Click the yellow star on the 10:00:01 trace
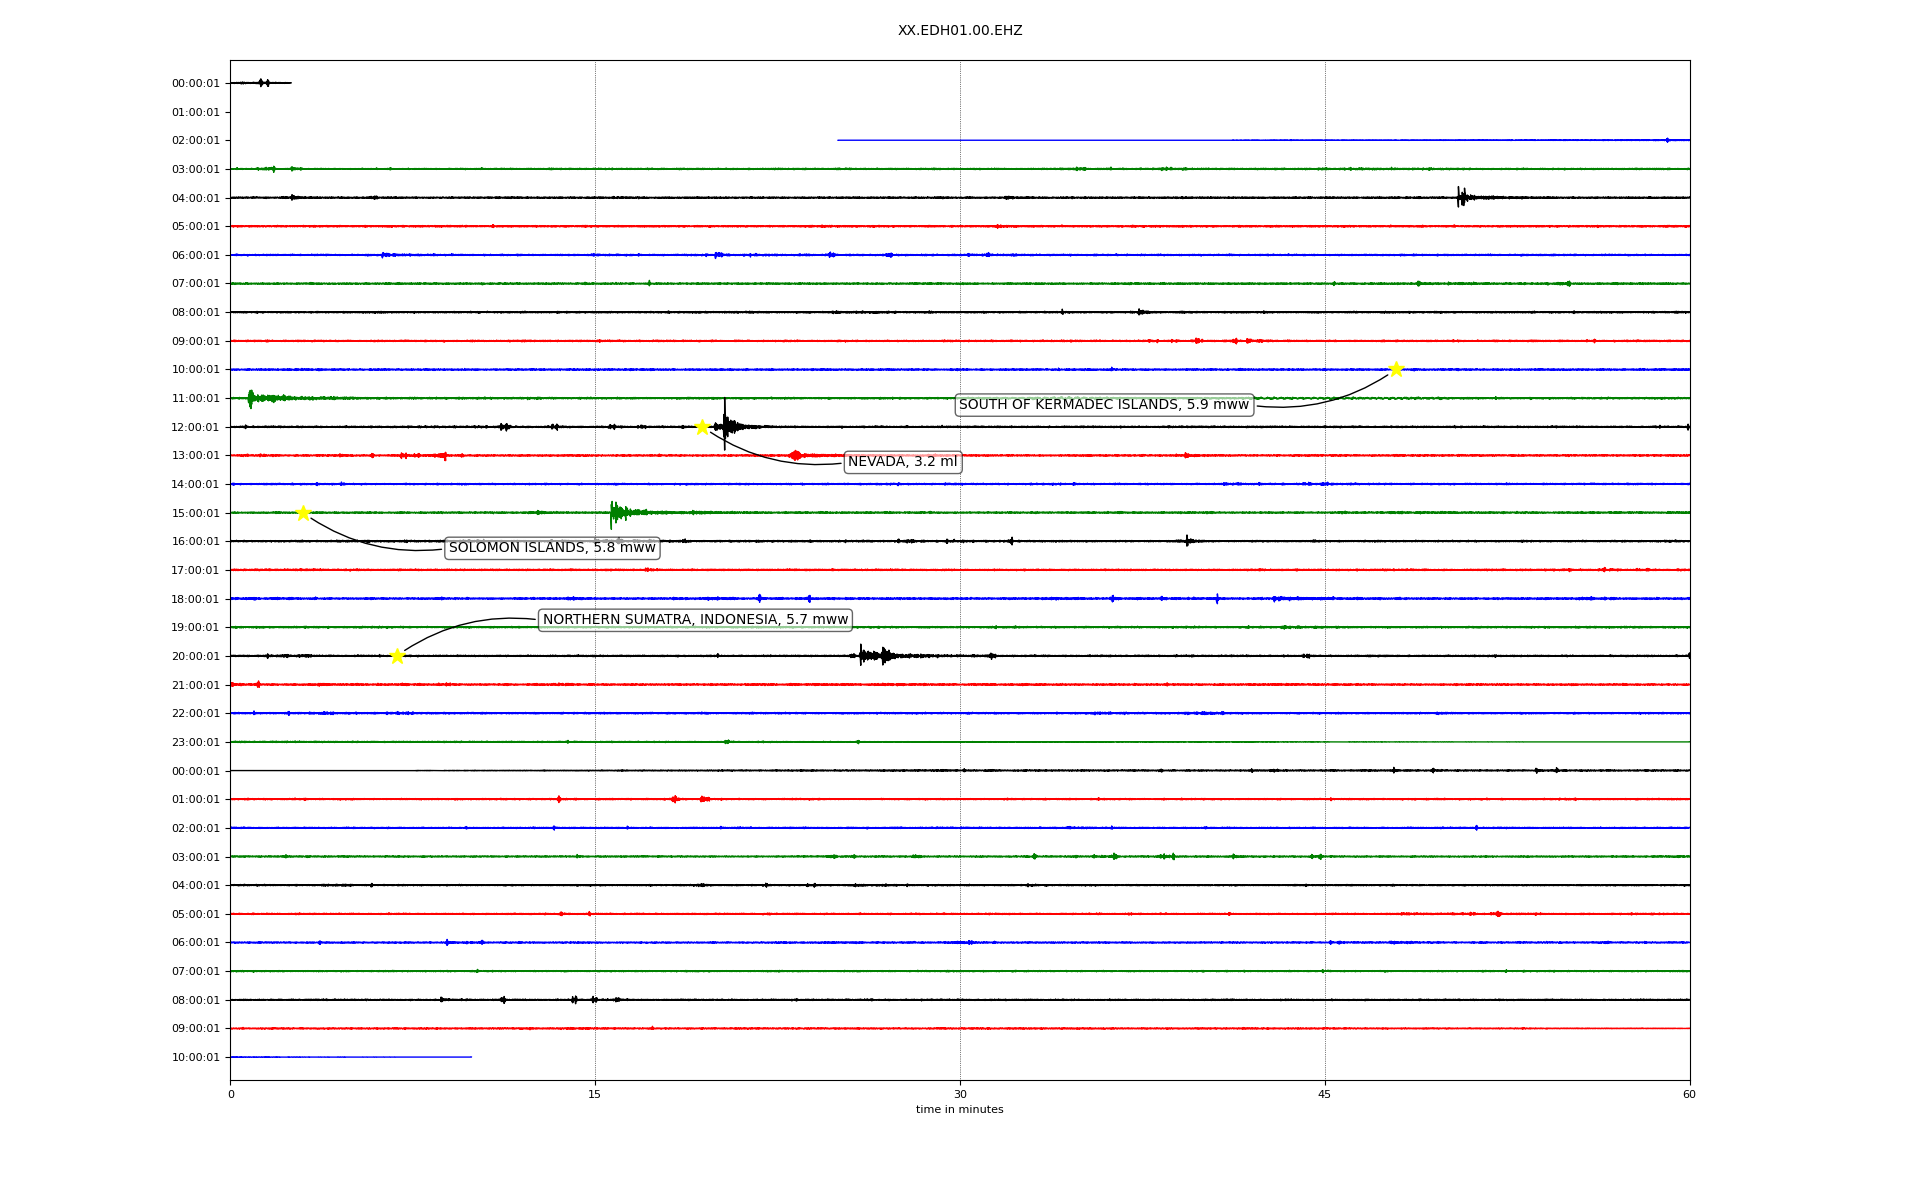The height and width of the screenshot is (1200, 1920). click(1396, 369)
